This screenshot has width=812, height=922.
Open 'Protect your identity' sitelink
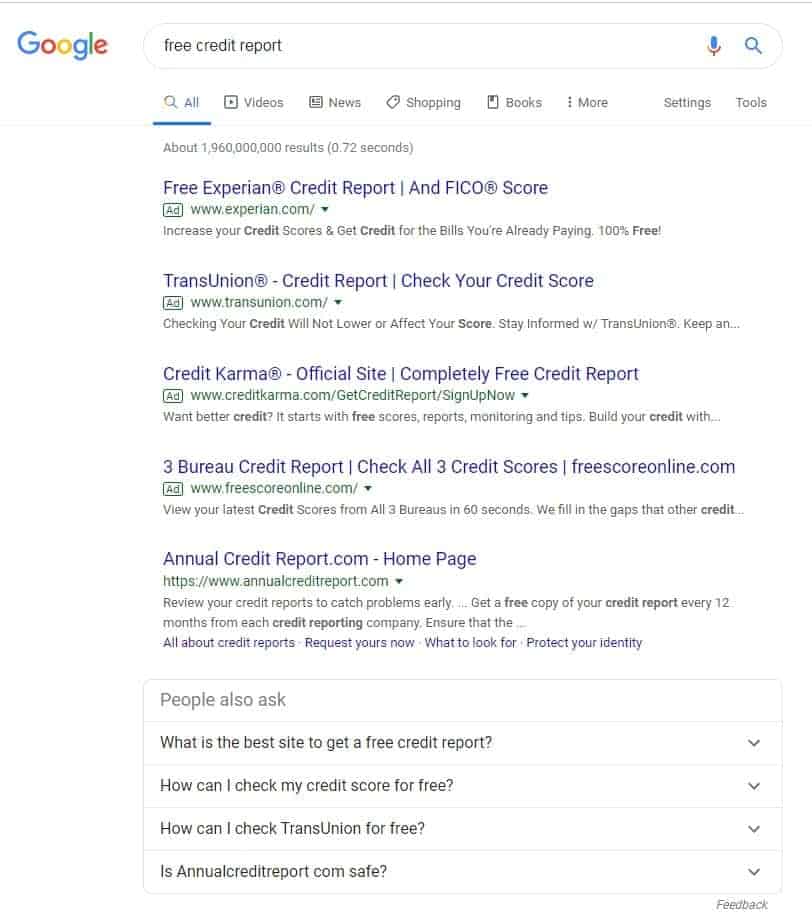[x=584, y=643]
